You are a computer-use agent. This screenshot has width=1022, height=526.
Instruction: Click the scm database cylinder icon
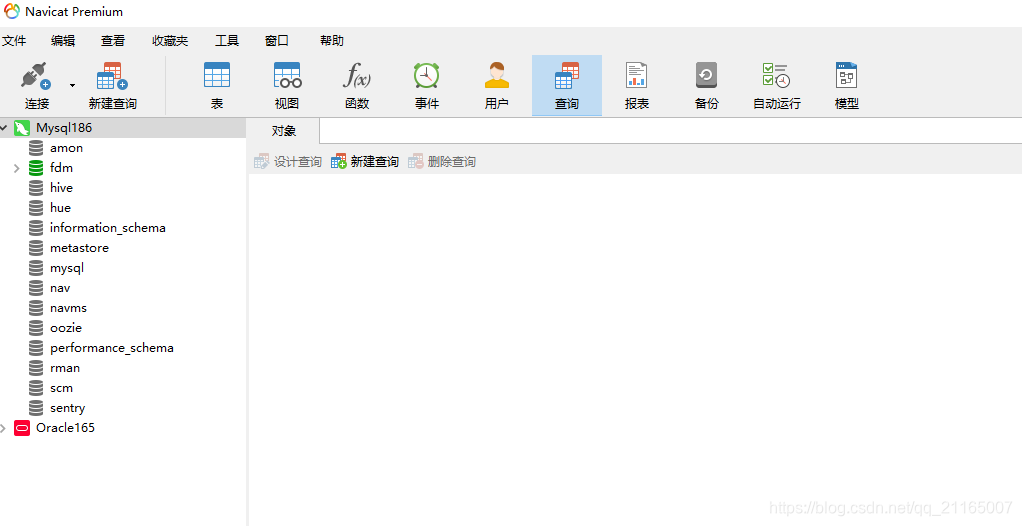tap(36, 388)
